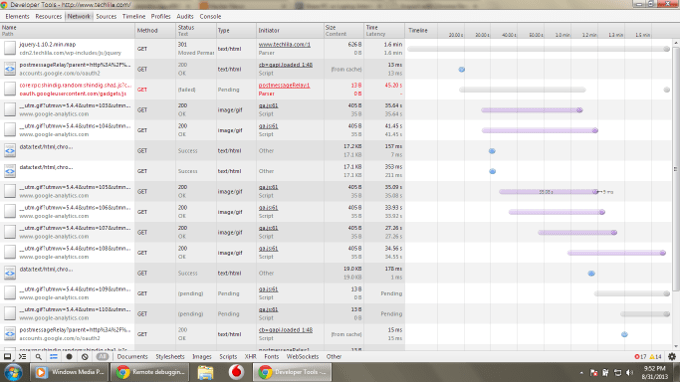680x382 pixels.
Task: Open Windows Media Player from taskbar
Action: click(x=69, y=372)
